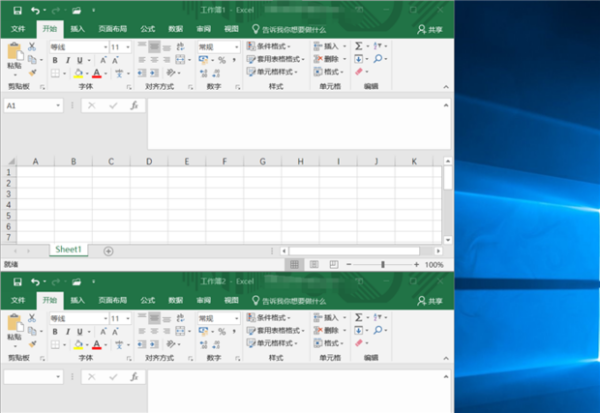Viewport: 600px width, 413px height.
Task: Switch to the 公式 tab in 工作簿2
Action: point(148,300)
